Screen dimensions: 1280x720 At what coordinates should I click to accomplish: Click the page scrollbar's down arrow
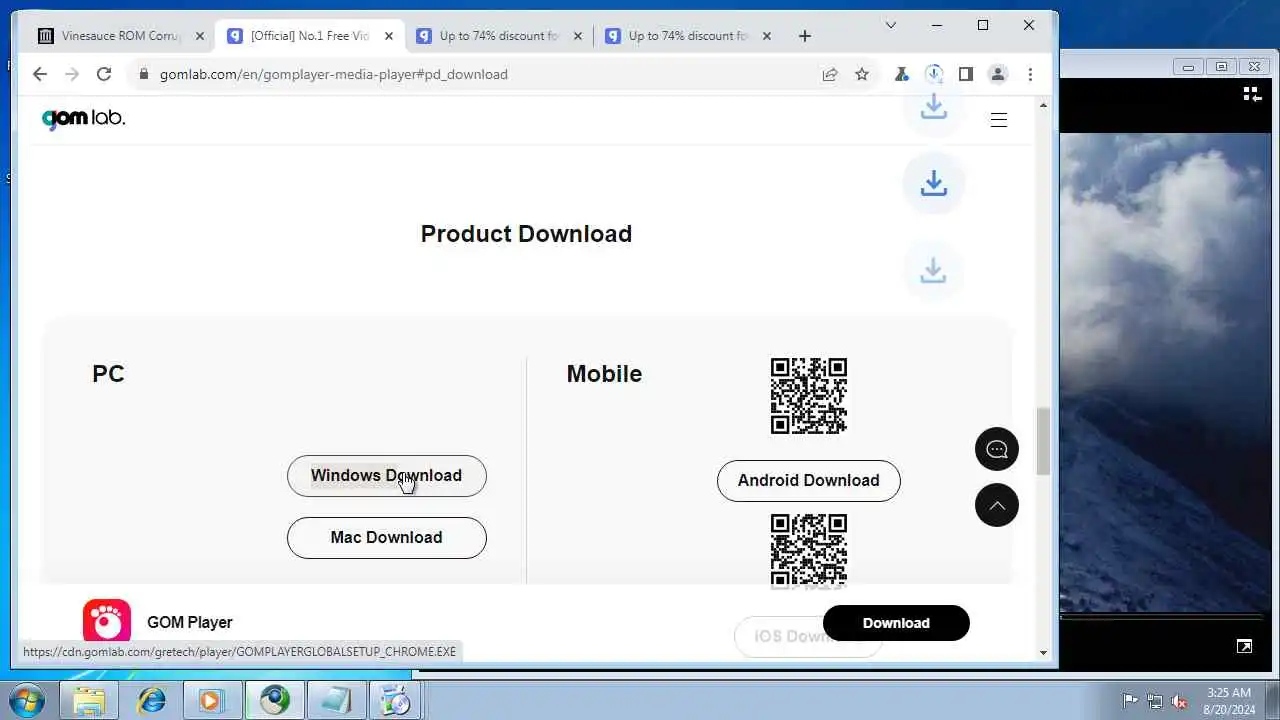point(1043,653)
